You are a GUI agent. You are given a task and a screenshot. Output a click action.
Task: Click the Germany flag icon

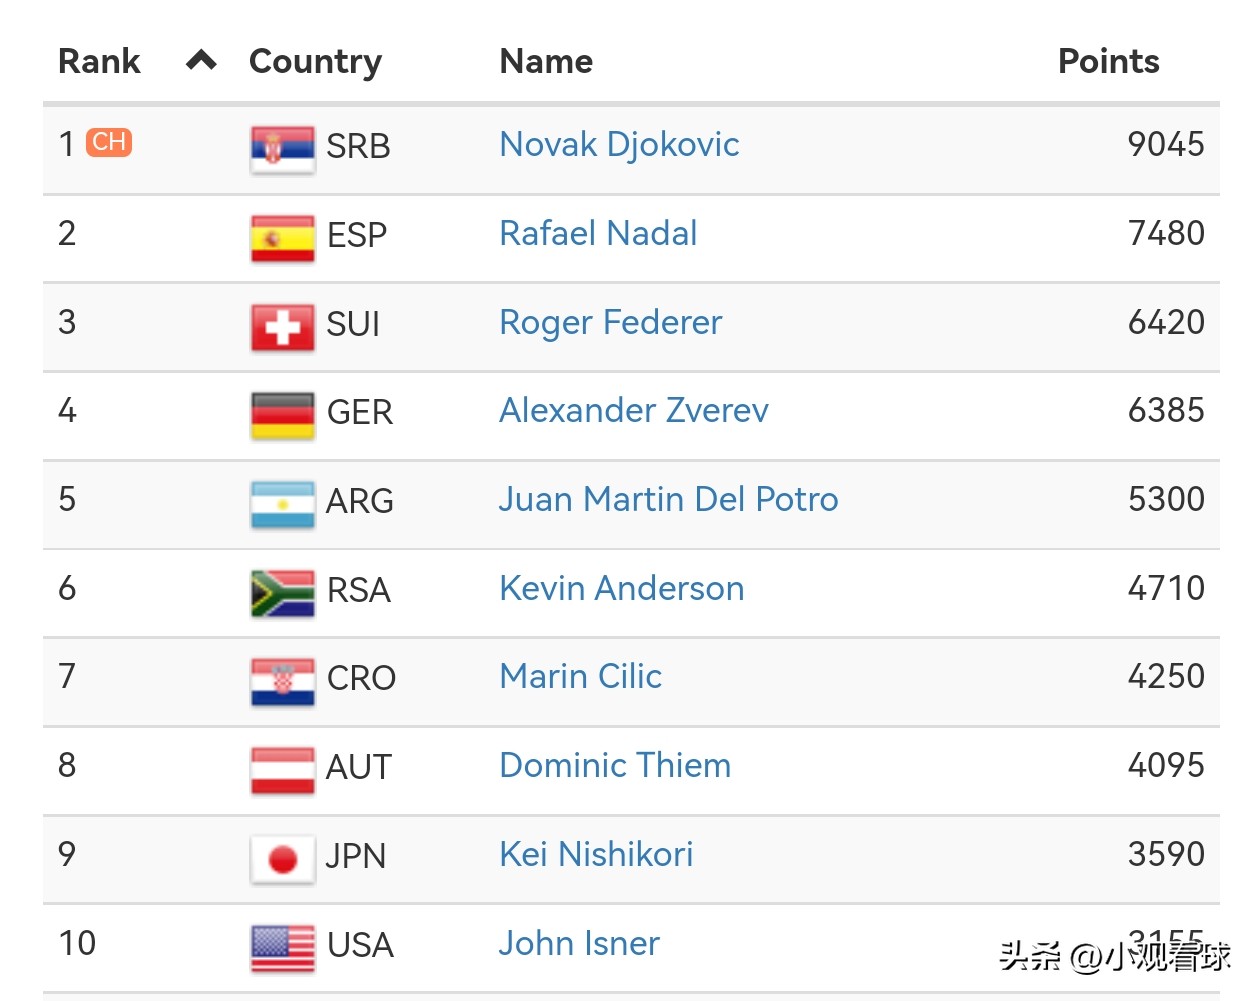click(x=283, y=414)
